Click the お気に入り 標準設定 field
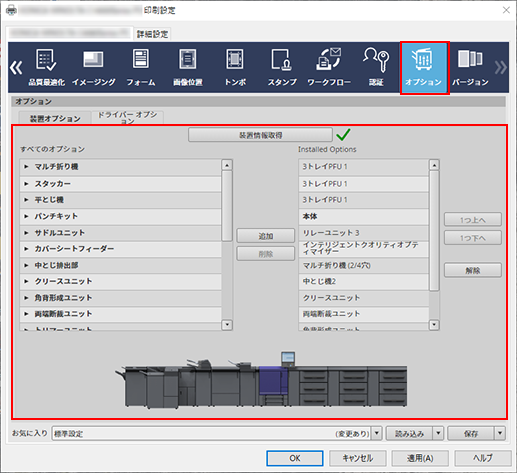Screen dimensions: 517x473 tap(212, 433)
